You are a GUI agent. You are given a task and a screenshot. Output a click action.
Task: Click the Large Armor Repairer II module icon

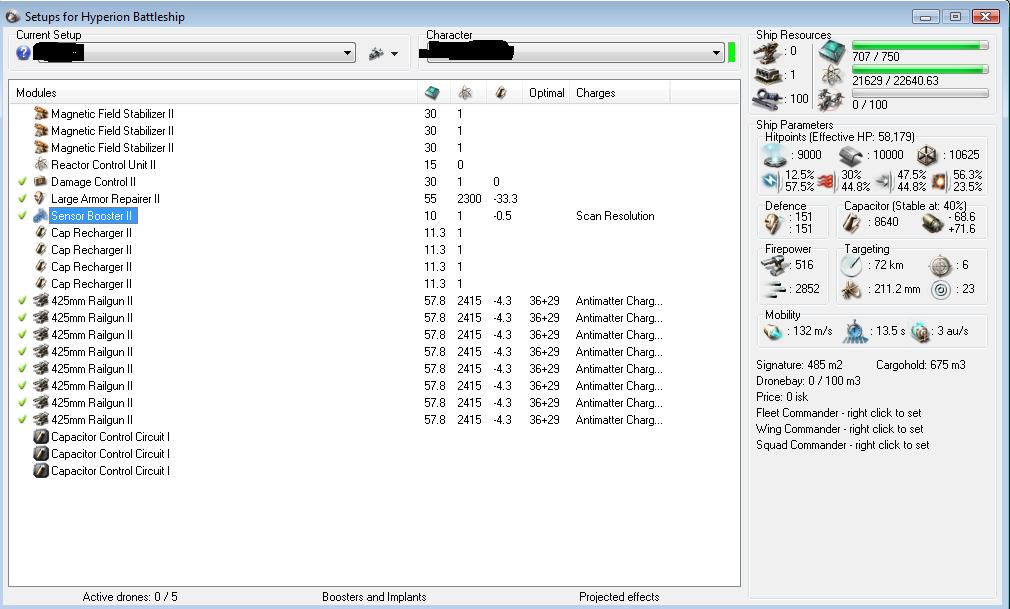[41, 198]
